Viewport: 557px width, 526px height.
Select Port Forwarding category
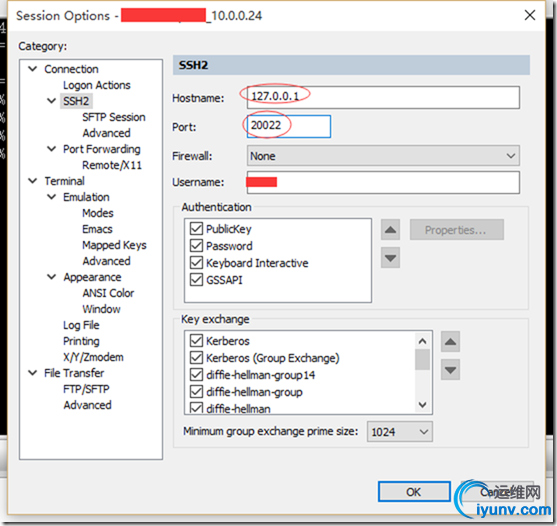pyautogui.click(x=102, y=149)
